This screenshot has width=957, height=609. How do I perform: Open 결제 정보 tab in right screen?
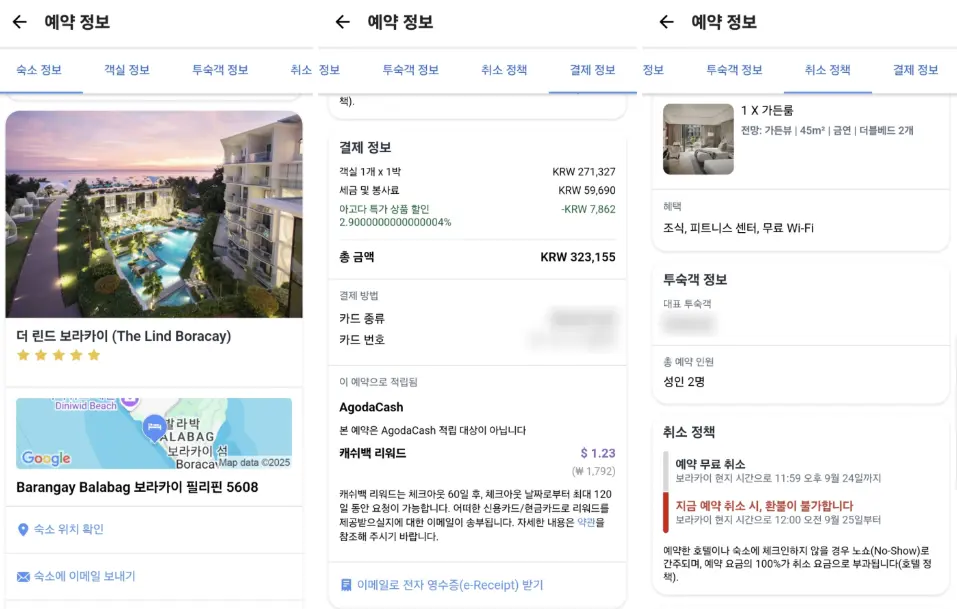point(915,70)
